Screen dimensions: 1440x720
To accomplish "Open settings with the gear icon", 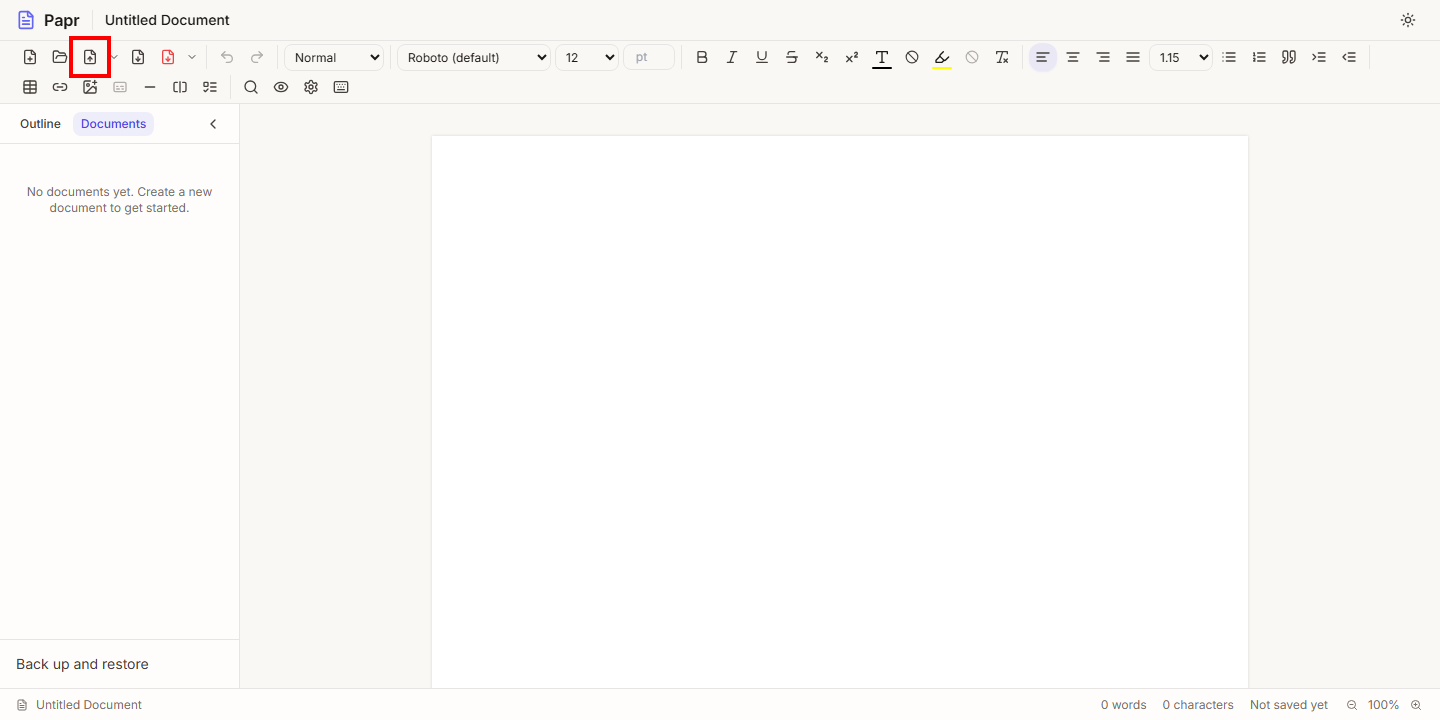I will (x=311, y=87).
